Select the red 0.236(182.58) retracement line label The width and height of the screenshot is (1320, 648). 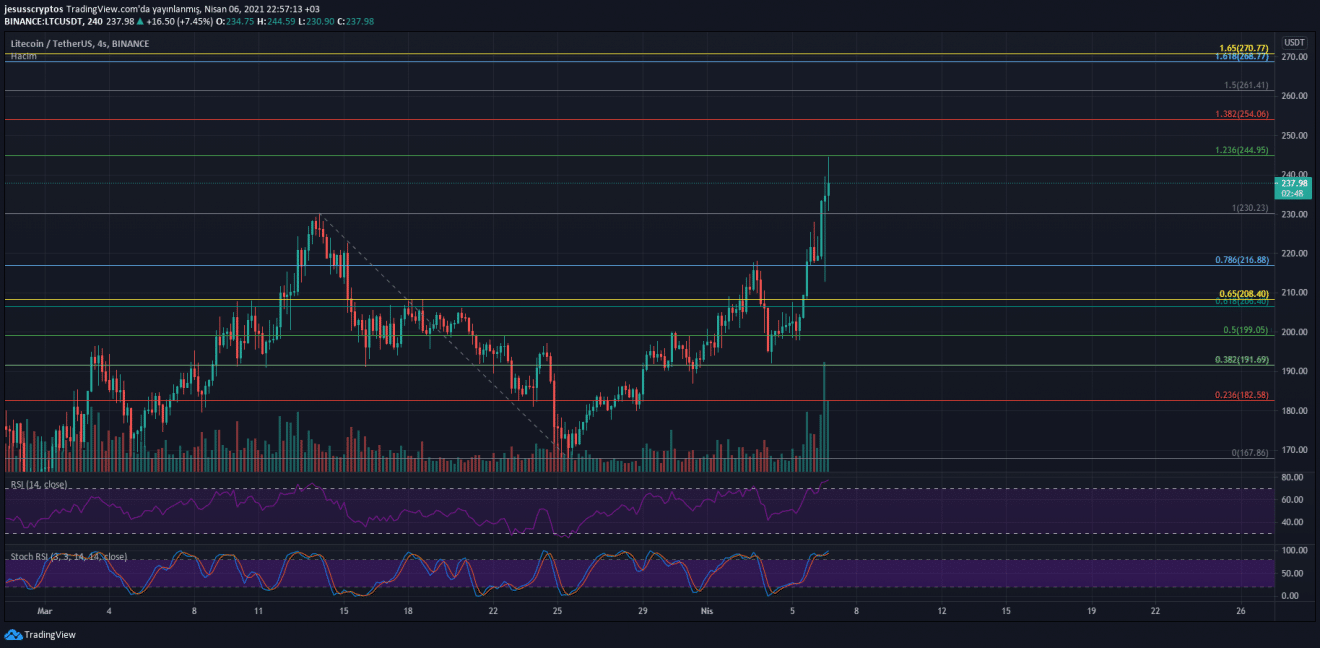pyautogui.click(x=1243, y=395)
